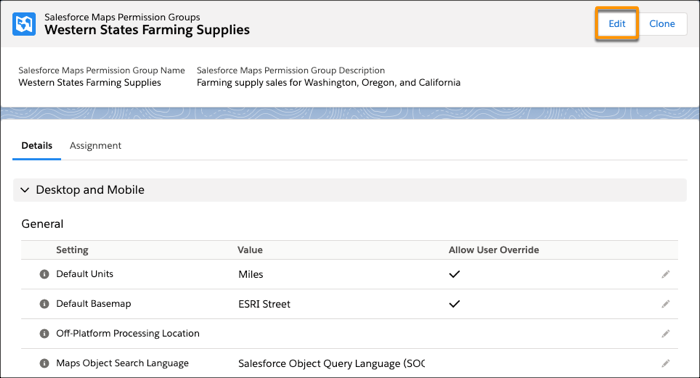700x378 pixels.
Task: Click pencil icon for Maps Object Search Language
Action: pyautogui.click(x=666, y=363)
